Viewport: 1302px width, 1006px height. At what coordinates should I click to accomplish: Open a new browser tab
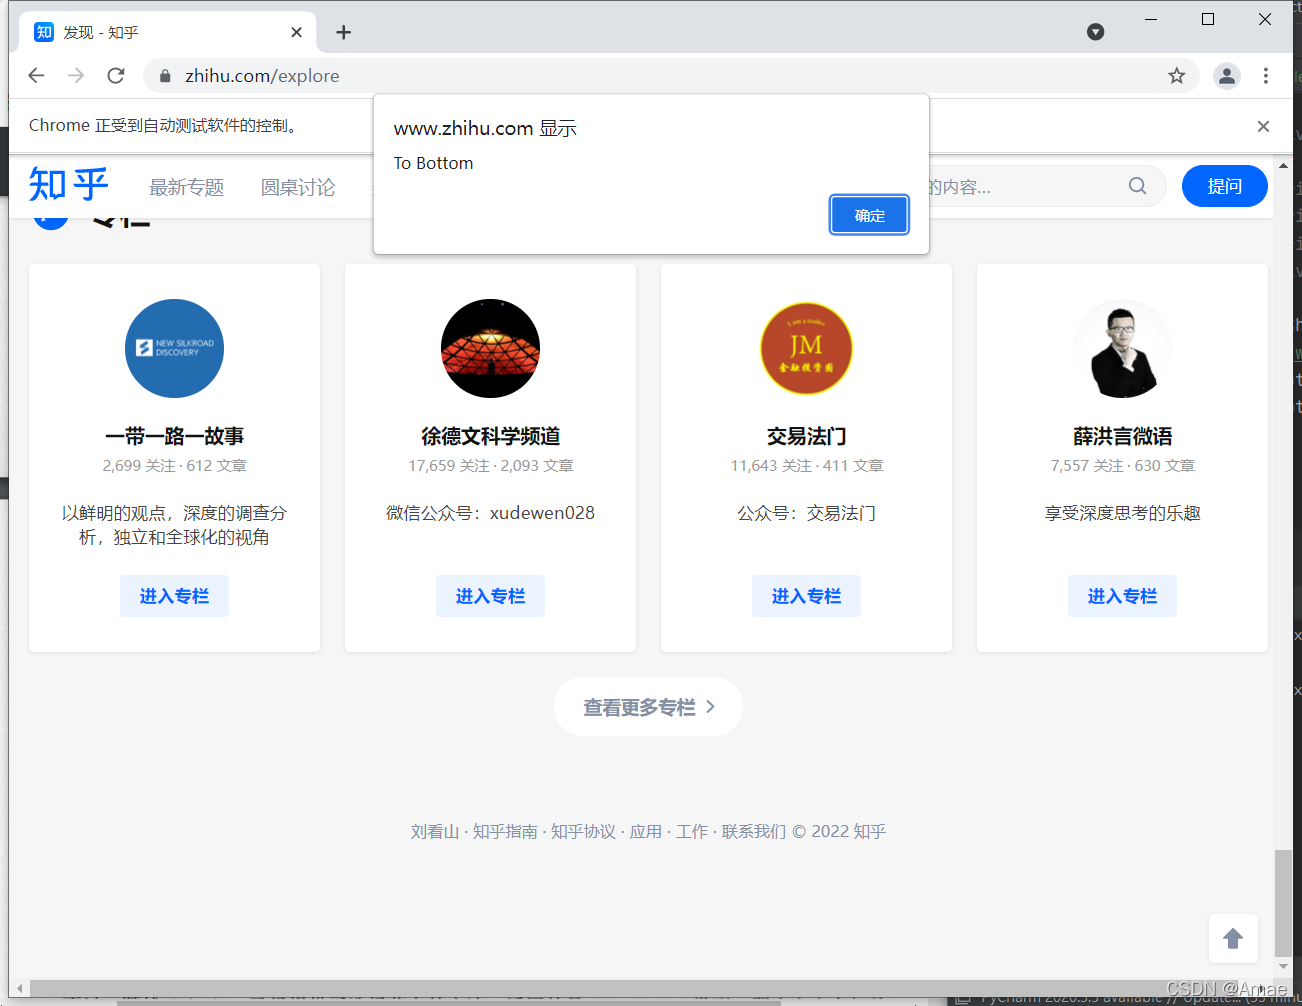(343, 33)
